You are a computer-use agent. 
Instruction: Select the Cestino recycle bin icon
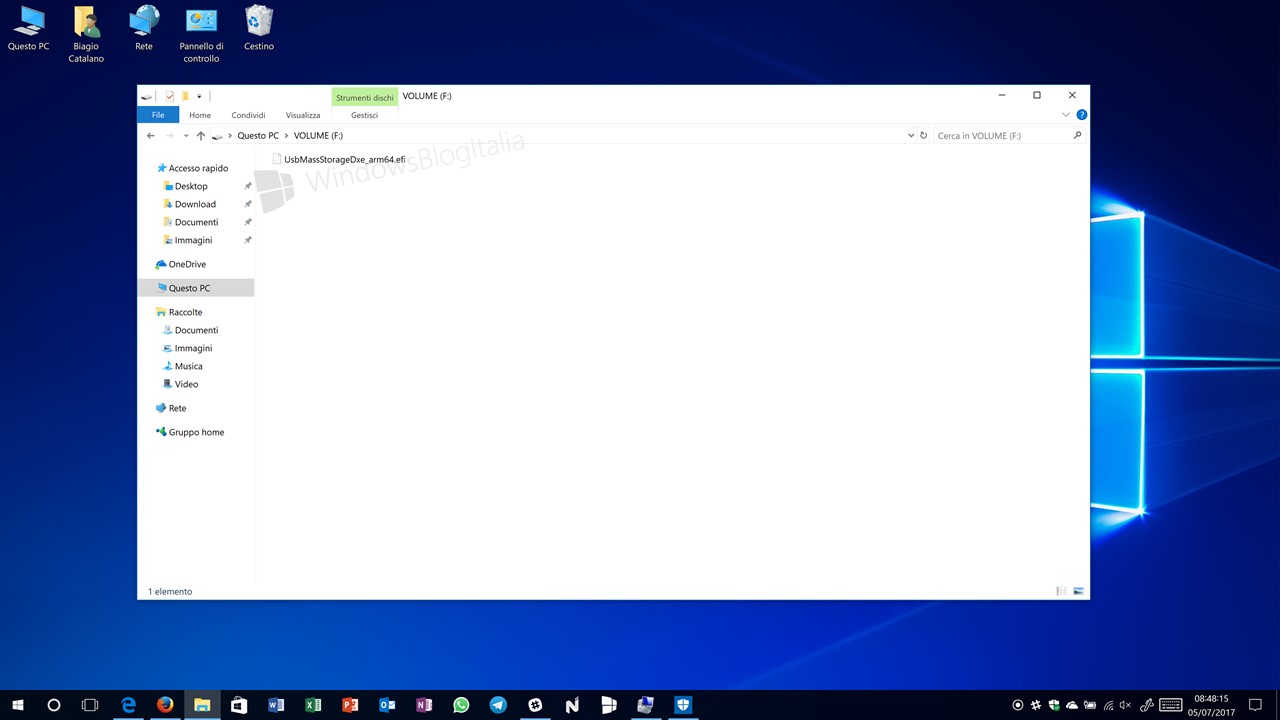(x=259, y=28)
